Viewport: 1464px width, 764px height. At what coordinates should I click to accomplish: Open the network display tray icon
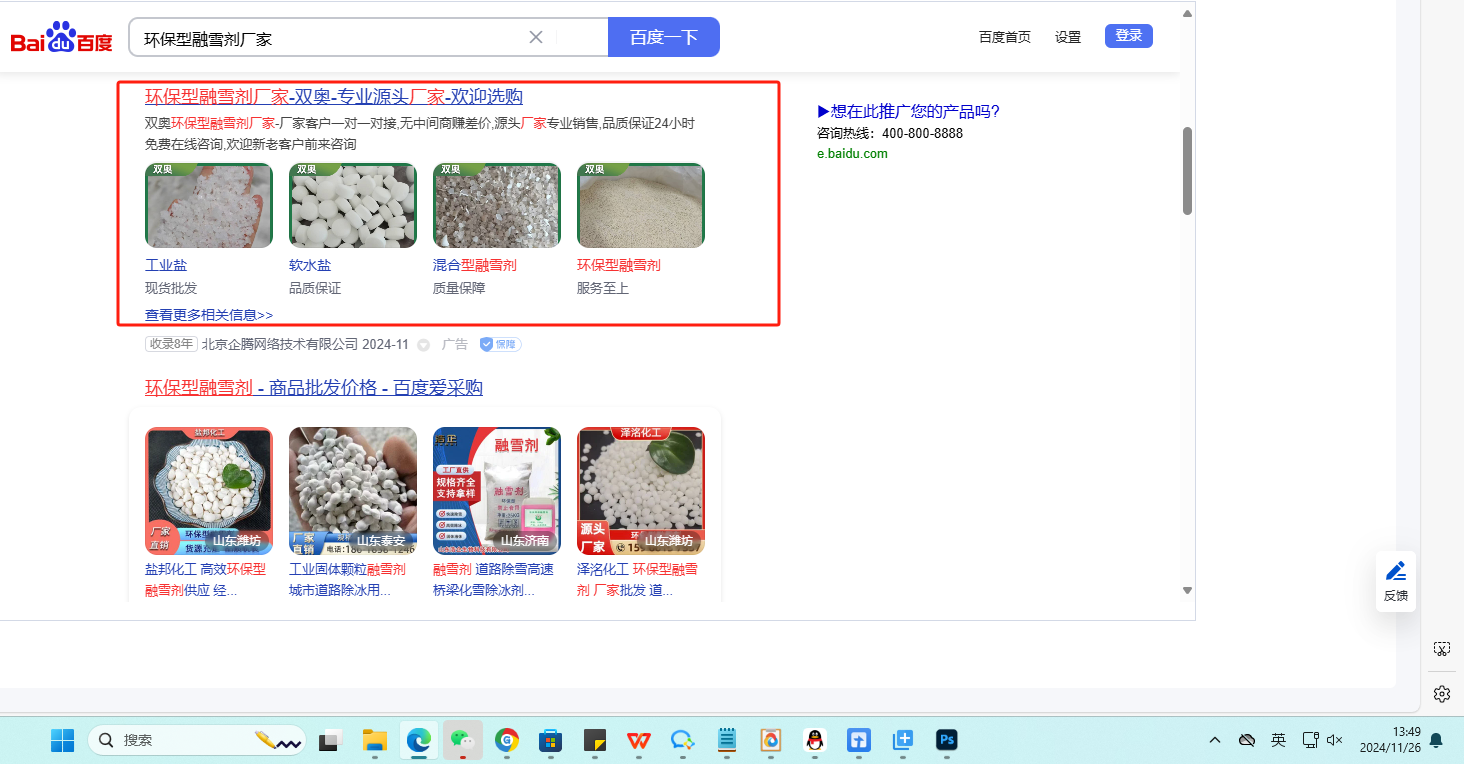pos(1310,740)
